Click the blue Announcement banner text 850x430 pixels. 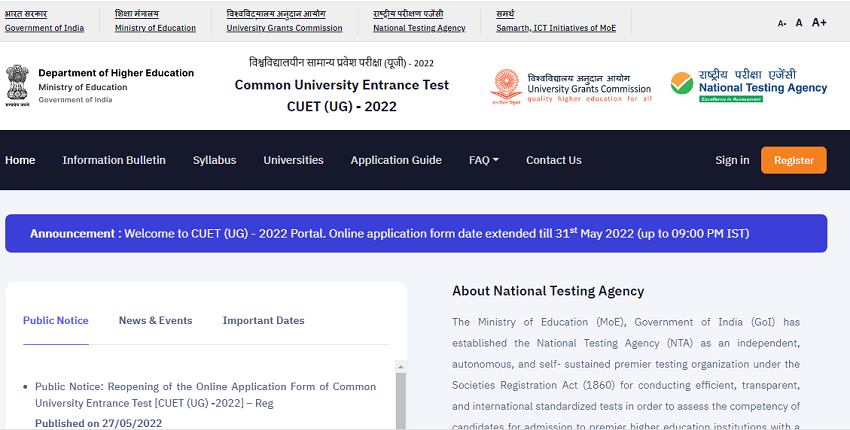[x=389, y=234]
